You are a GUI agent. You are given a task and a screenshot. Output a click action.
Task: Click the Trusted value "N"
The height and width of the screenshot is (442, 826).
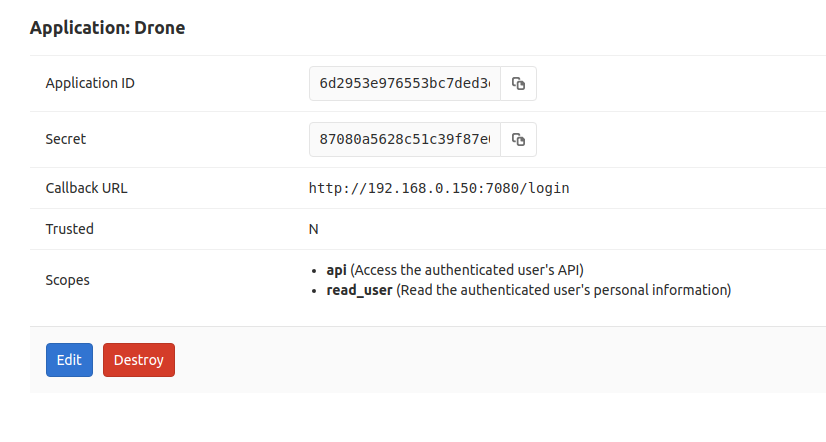(313, 229)
